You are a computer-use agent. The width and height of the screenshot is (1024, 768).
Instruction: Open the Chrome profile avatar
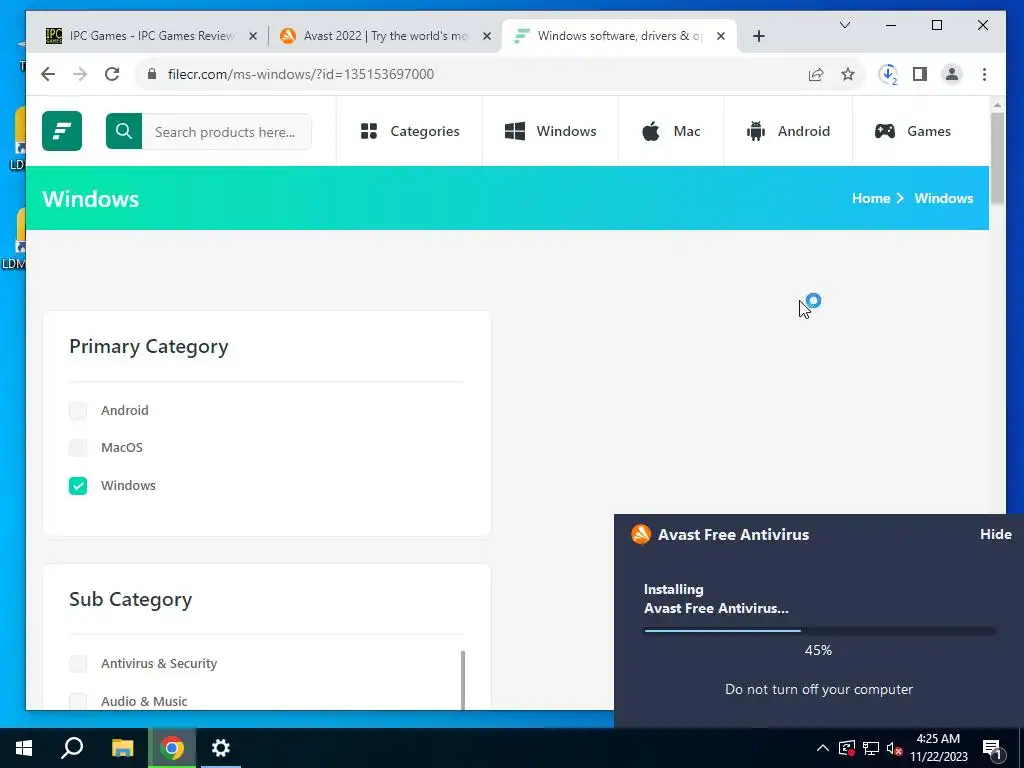952,74
